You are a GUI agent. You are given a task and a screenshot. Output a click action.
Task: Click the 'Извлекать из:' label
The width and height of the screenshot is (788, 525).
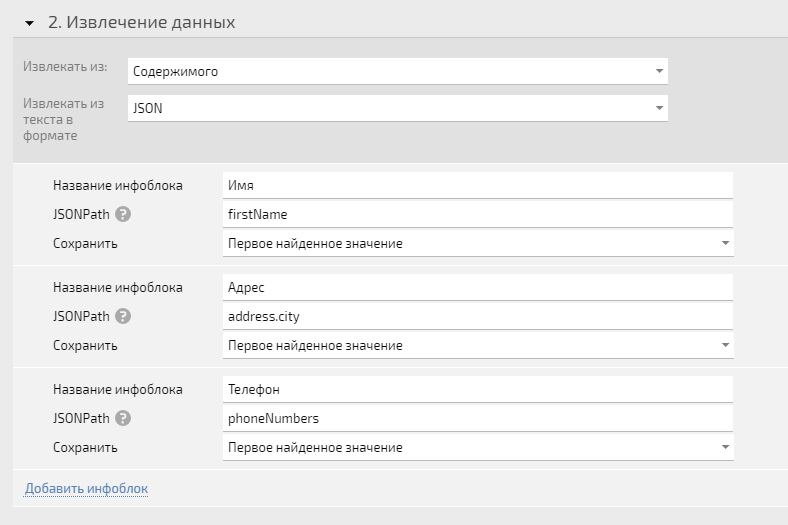coord(65,67)
